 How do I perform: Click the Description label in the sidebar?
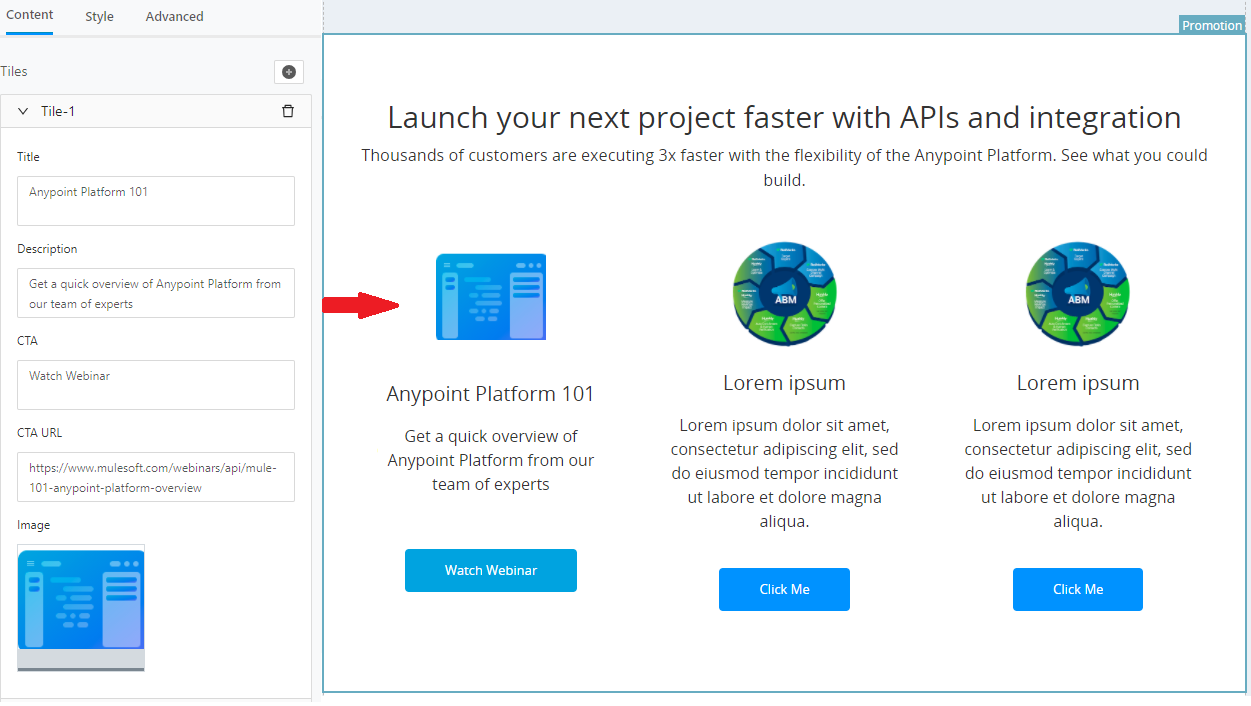click(47, 249)
